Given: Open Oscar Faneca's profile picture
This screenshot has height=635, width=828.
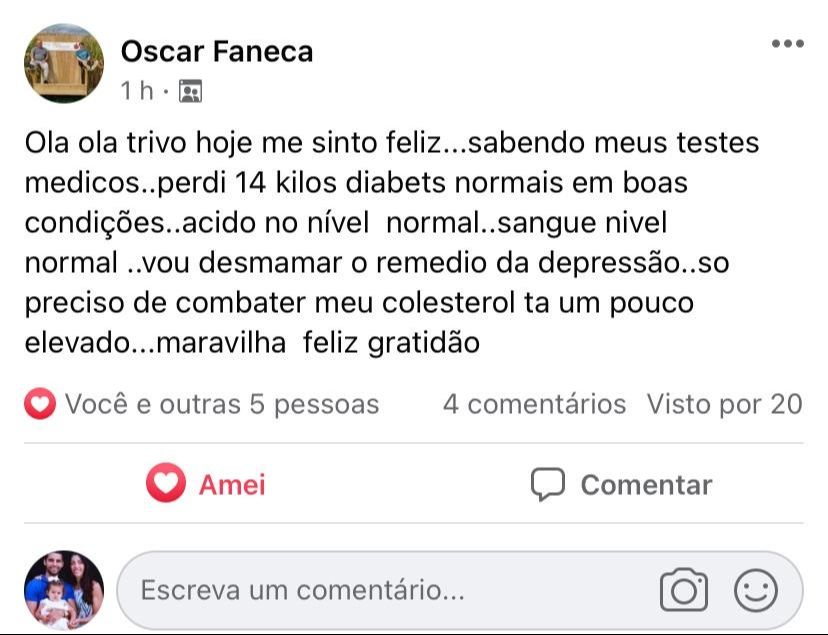Looking at the screenshot, I should click(x=64, y=64).
